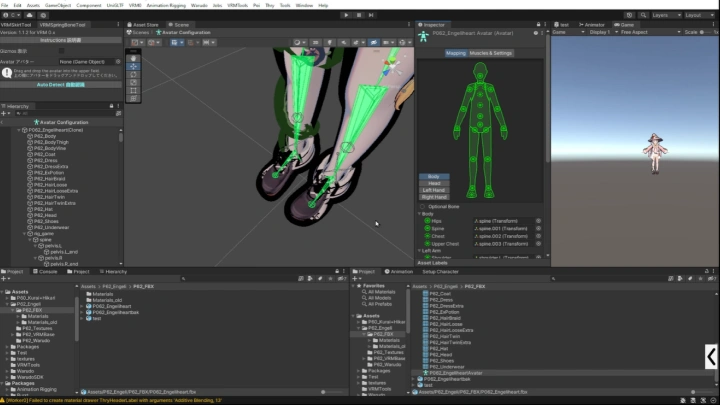
Task: Click the Head body part button
Action: tap(434, 183)
